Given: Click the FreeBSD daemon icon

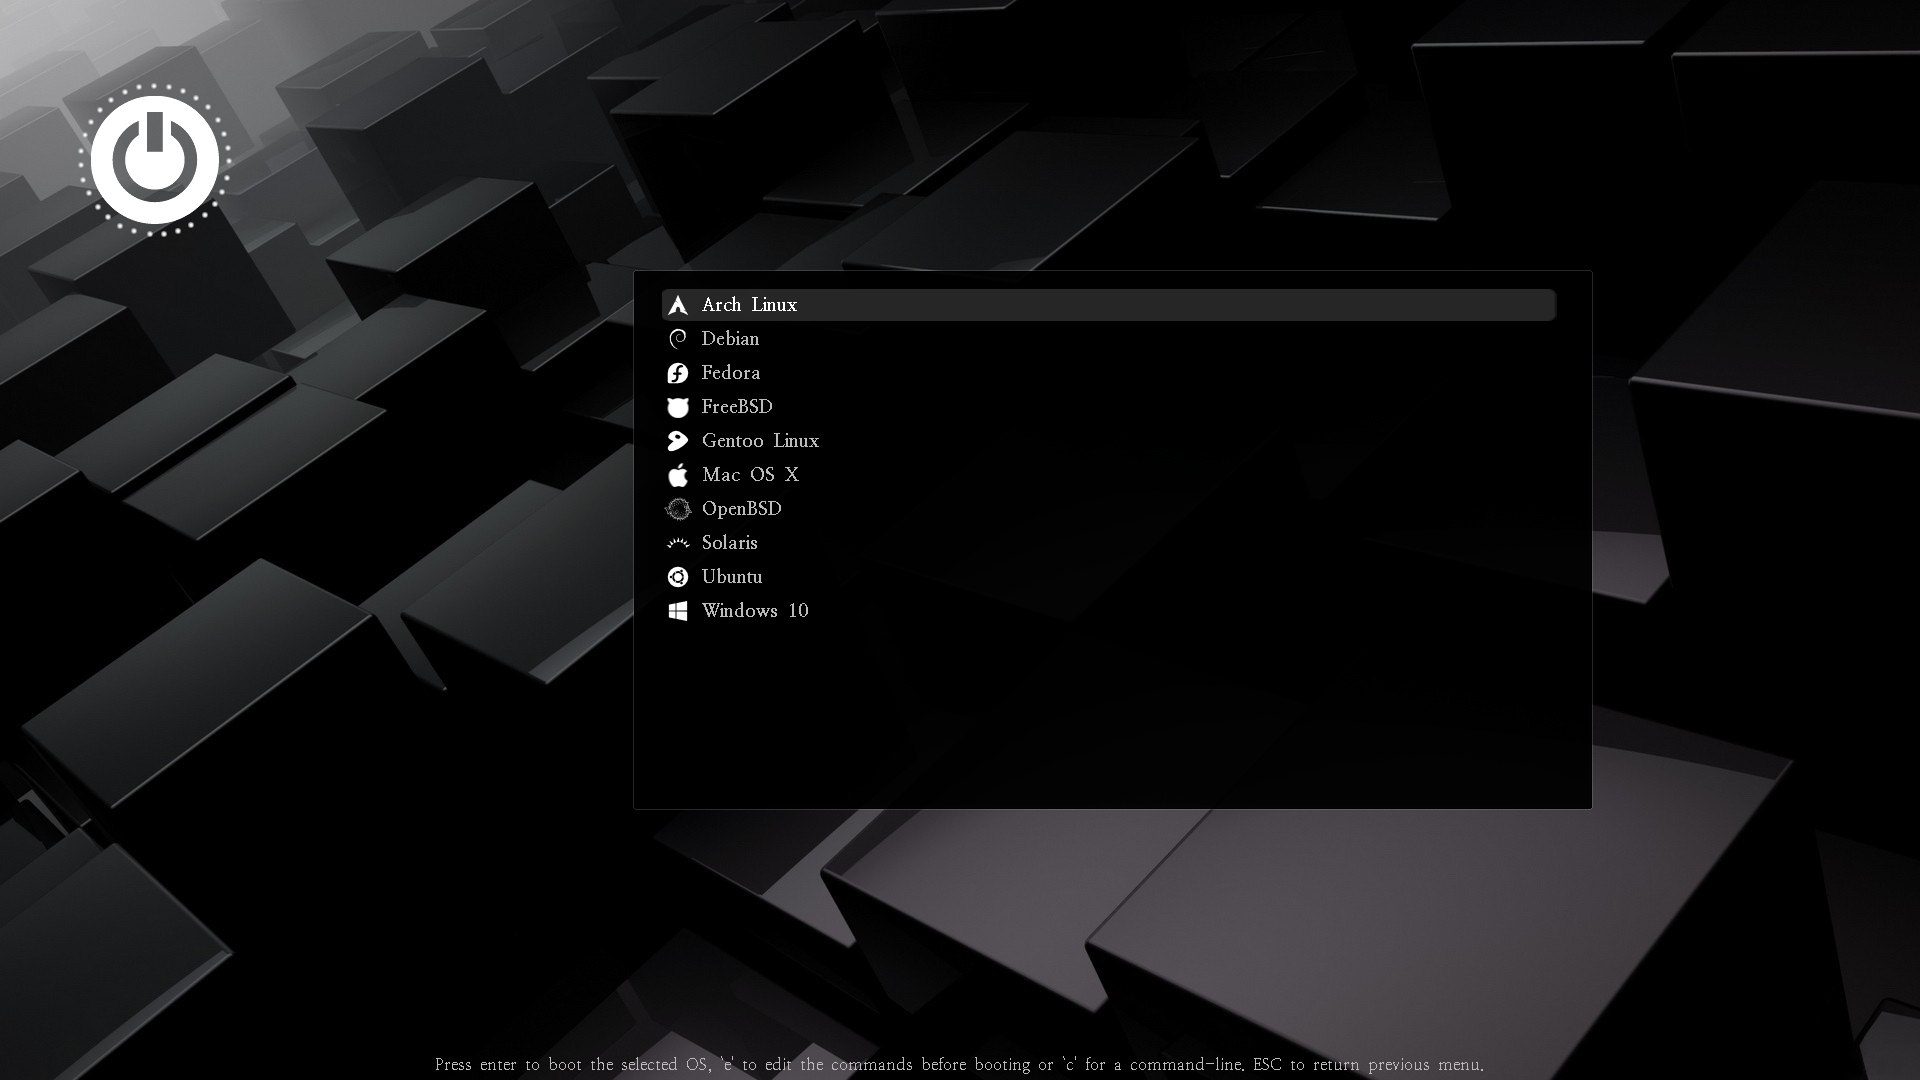Looking at the screenshot, I should (678, 407).
